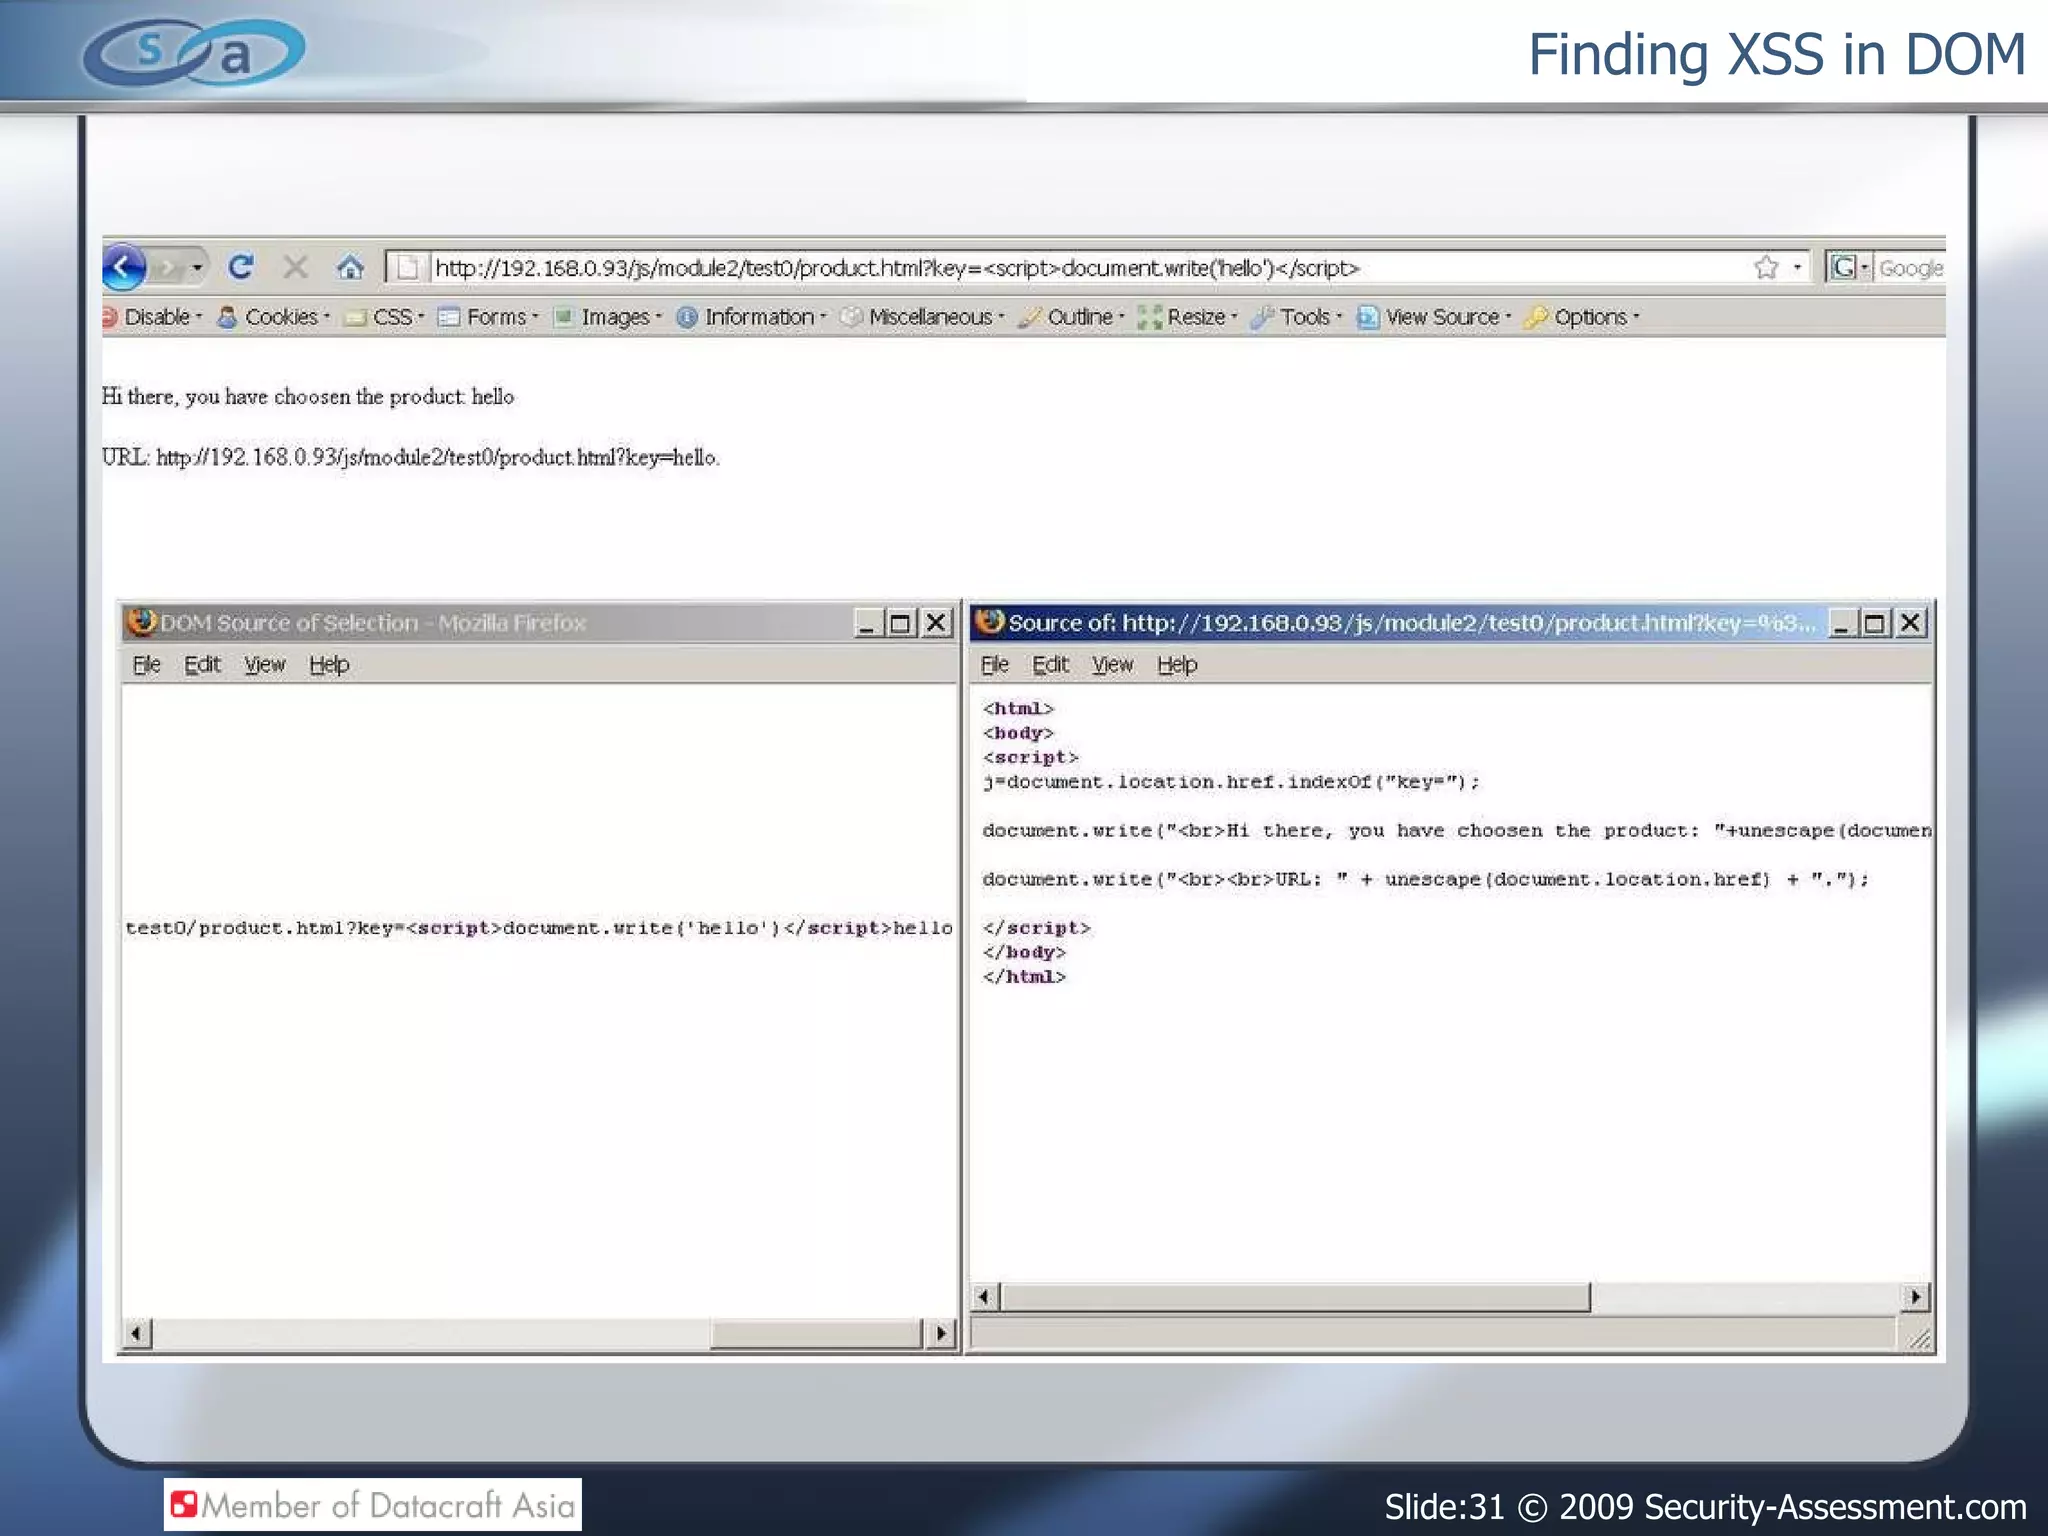The width and height of the screenshot is (2048, 1536).
Task: Click right scroll arrow in Source of window
Action: point(1914,1297)
